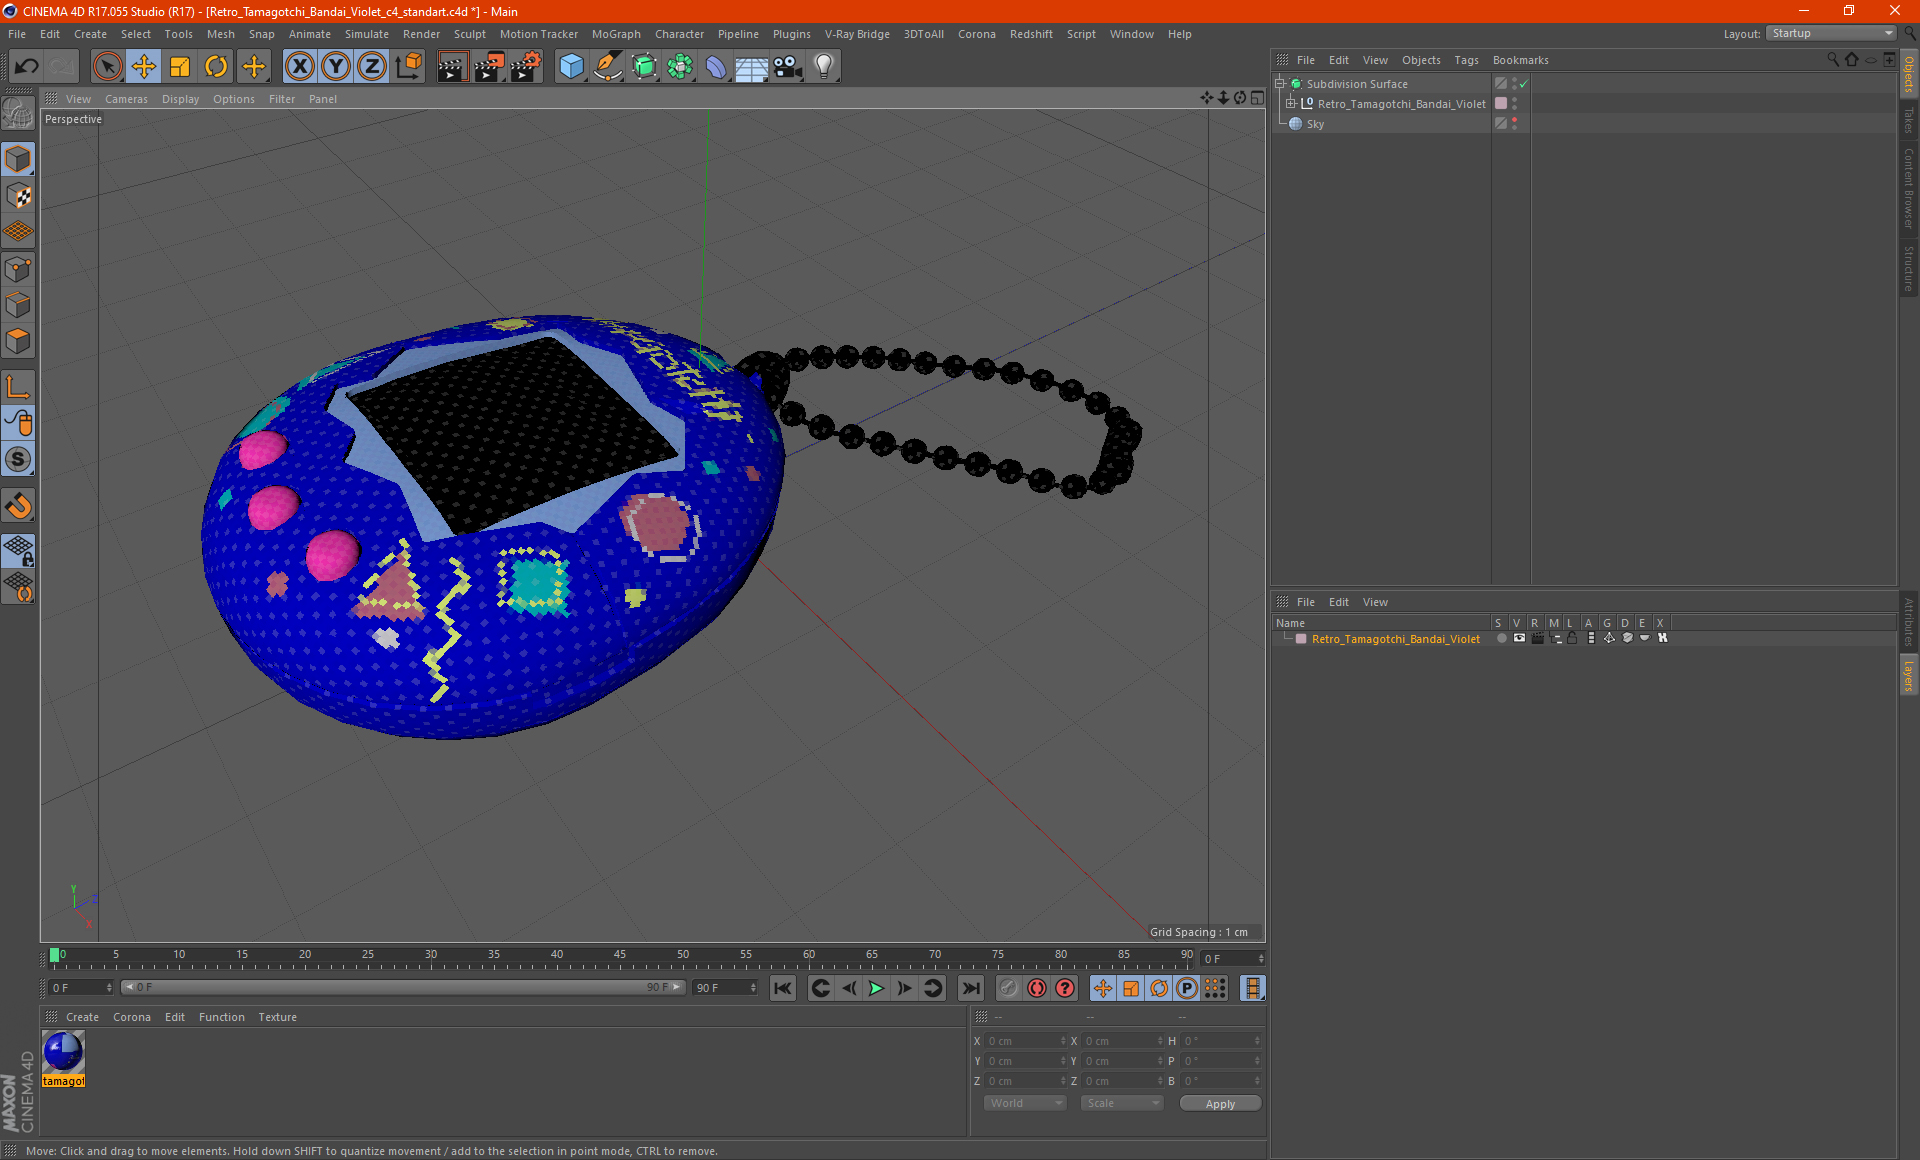Toggle layer lock icon
Image resolution: width=1920 pixels, height=1160 pixels.
1572,638
